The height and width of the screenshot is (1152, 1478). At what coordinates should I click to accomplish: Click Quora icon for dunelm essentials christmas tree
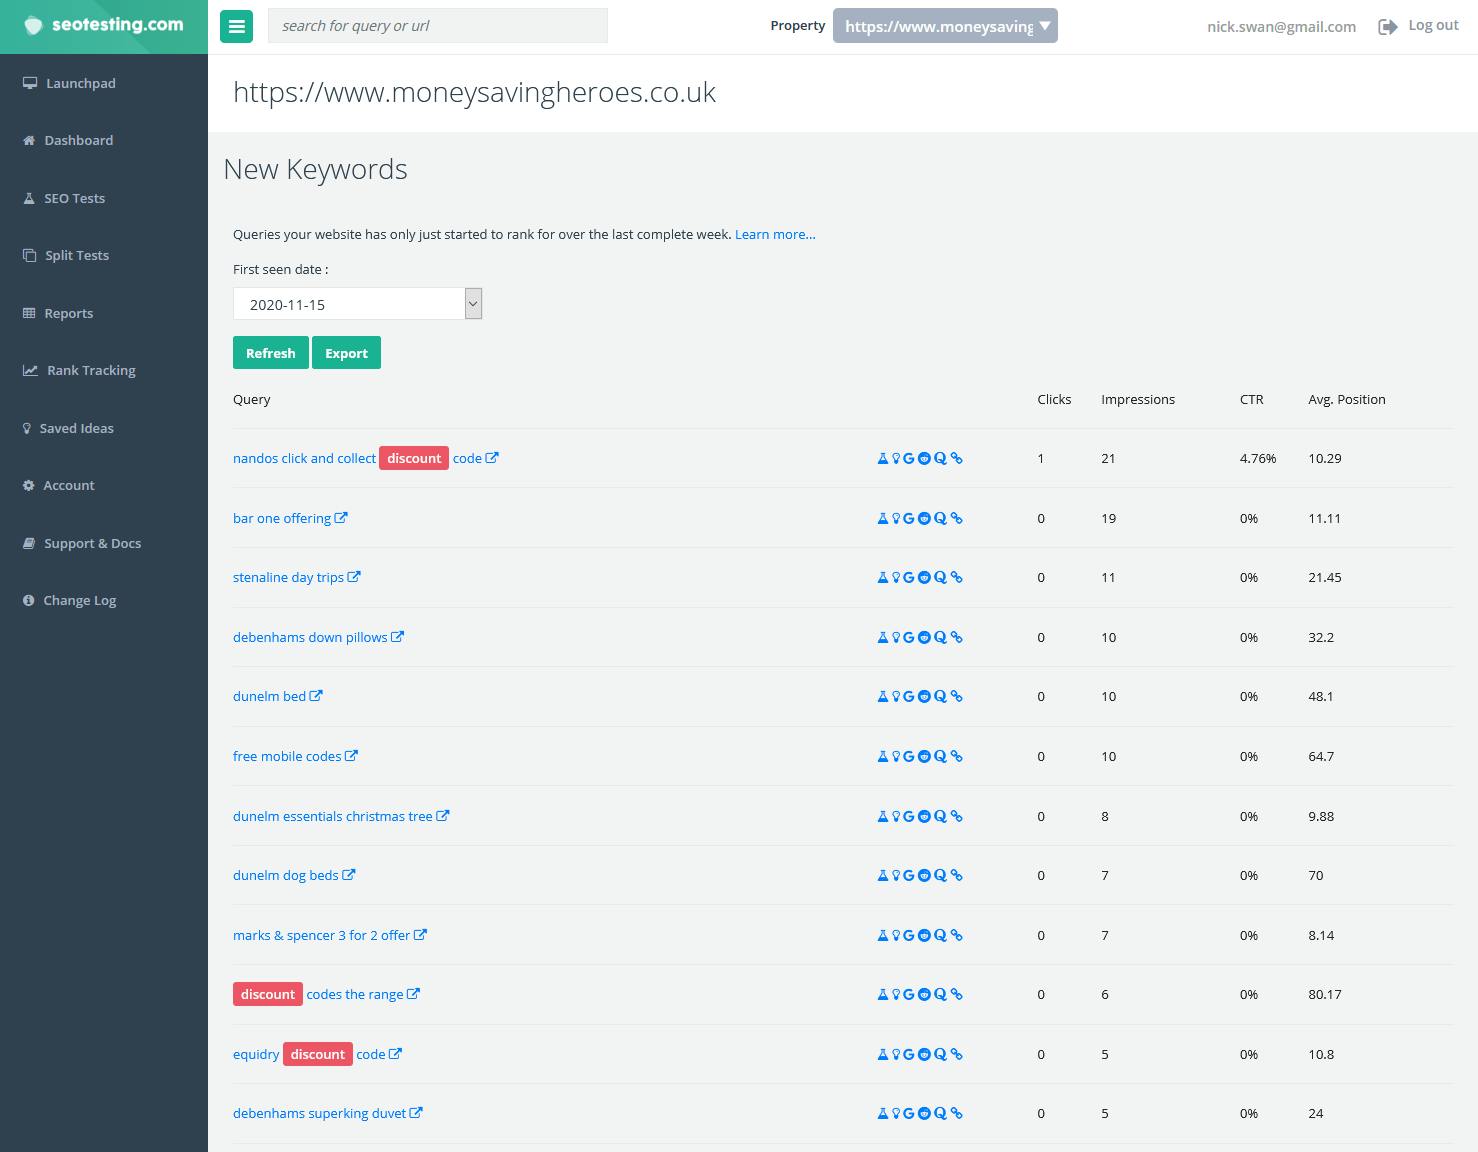940,816
